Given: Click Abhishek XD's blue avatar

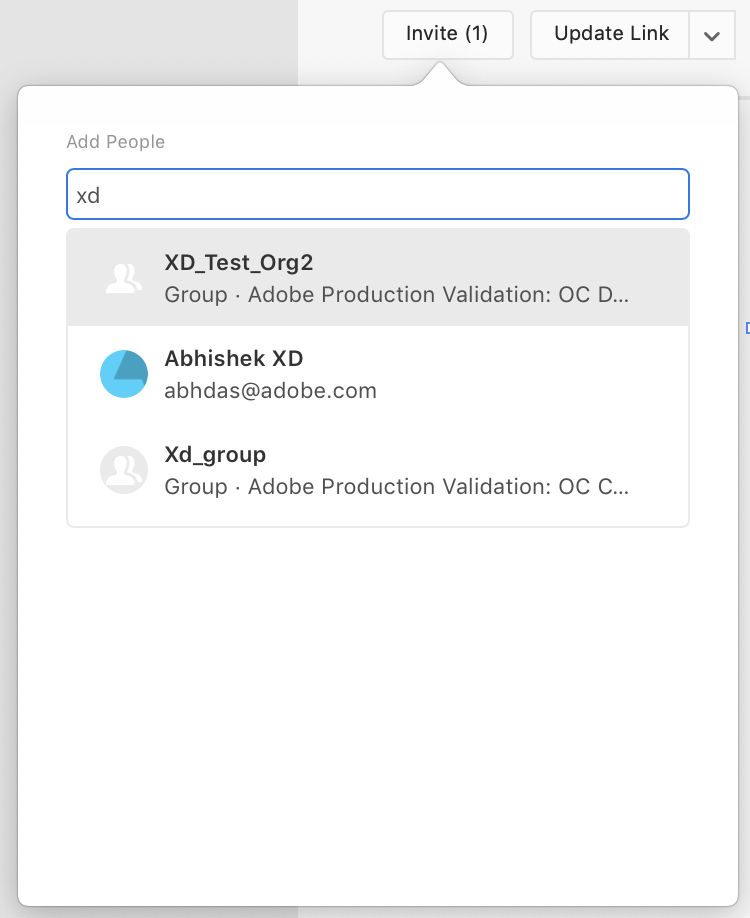Looking at the screenshot, I should (124, 374).
